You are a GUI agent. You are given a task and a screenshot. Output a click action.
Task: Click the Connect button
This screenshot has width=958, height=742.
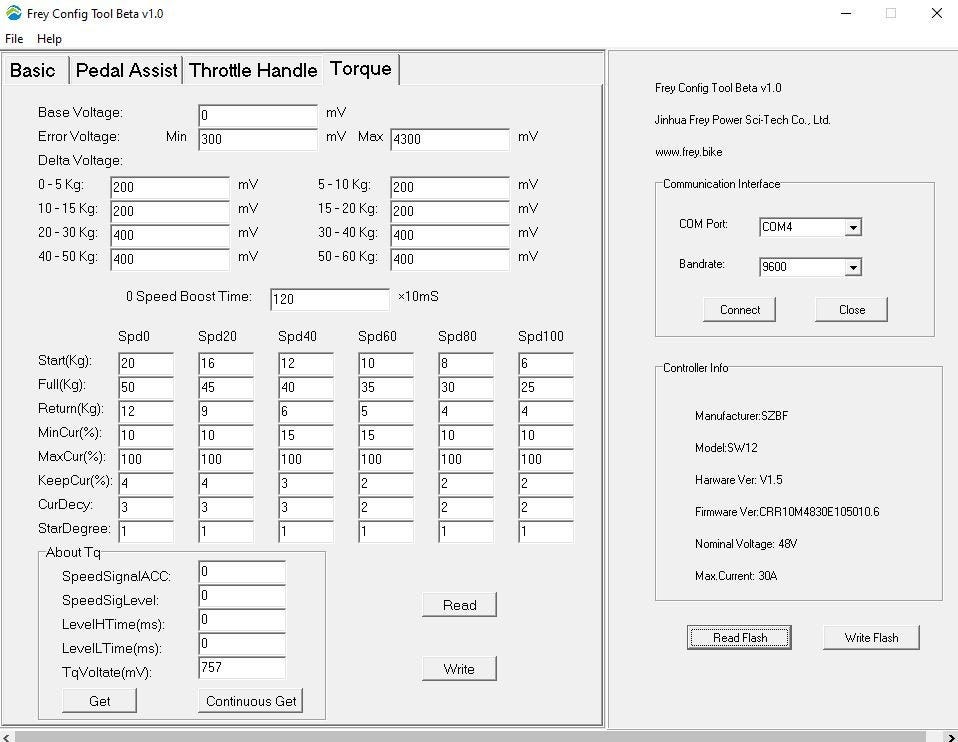click(739, 310)
